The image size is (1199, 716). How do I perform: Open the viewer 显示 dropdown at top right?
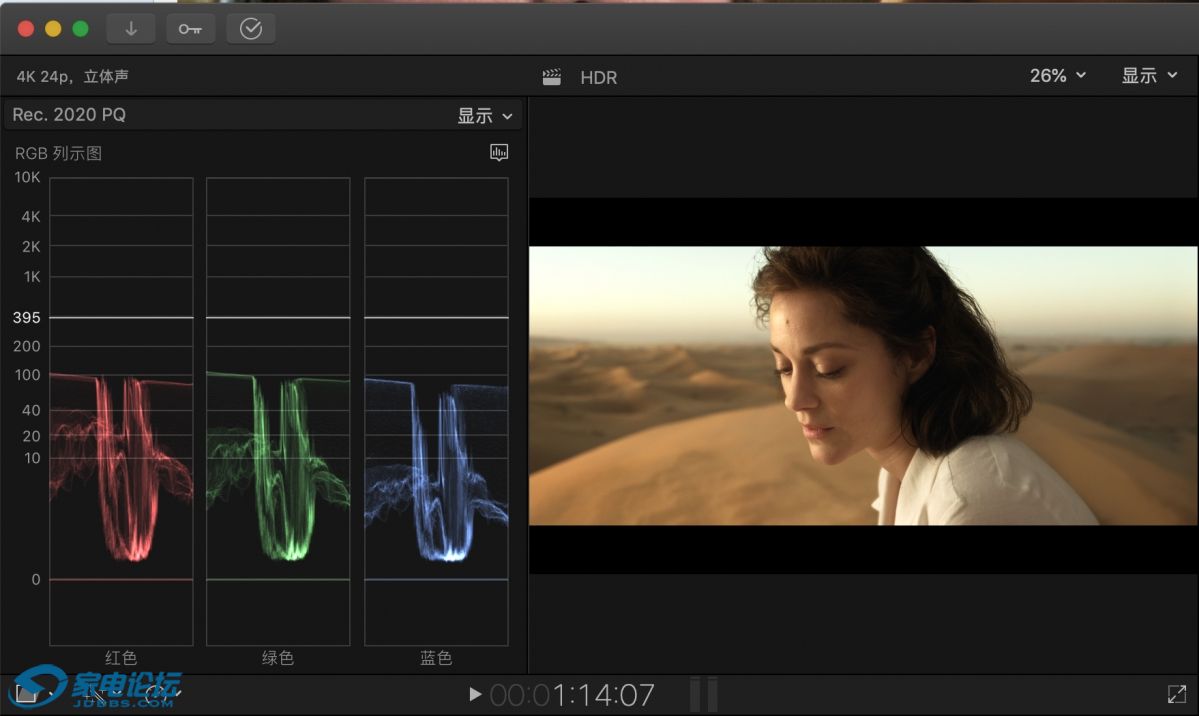pos(1149,76)
